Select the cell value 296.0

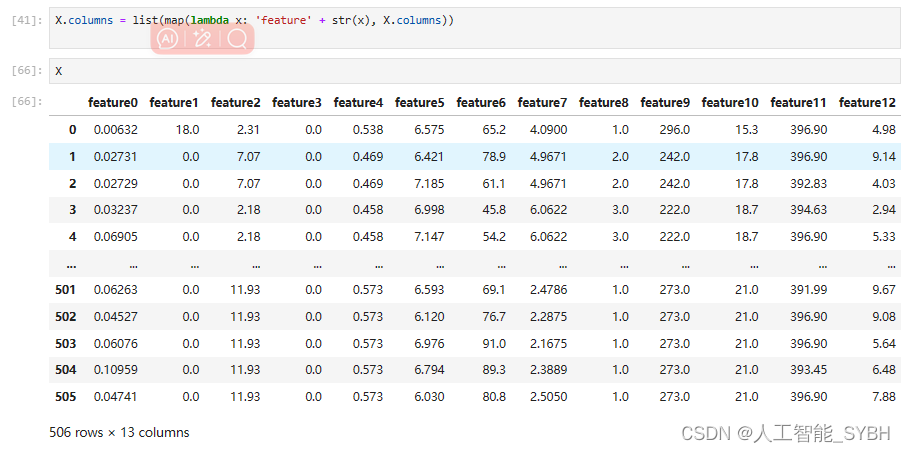click(675, 130)
